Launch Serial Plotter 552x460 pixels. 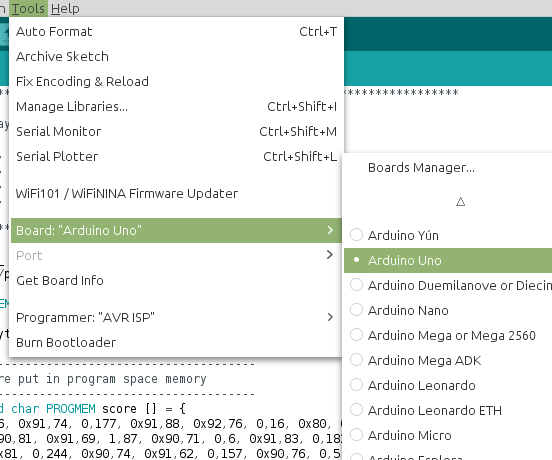point(176,157)
